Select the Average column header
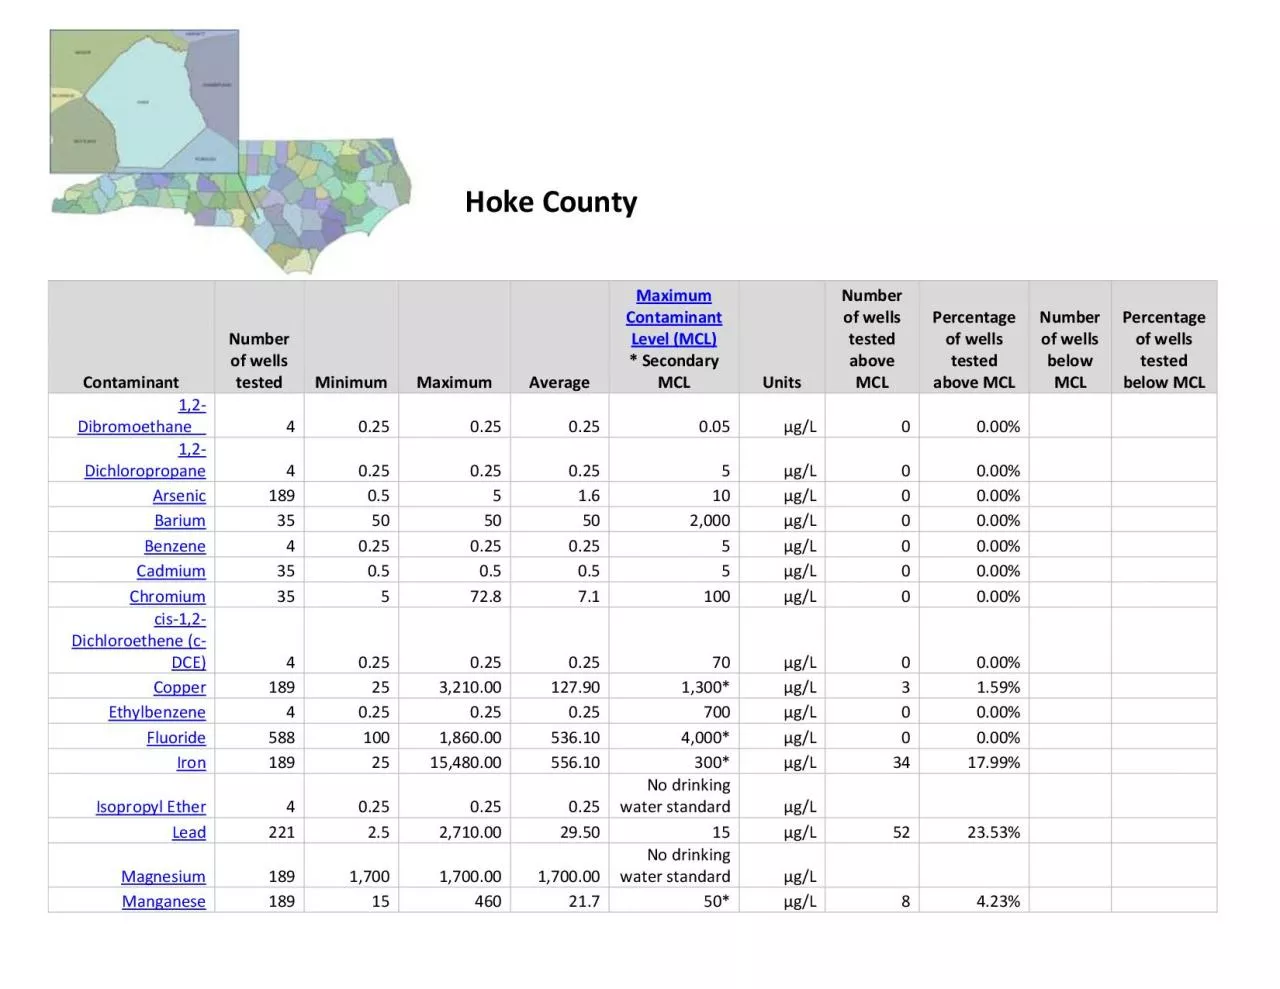This screenshot has width=1280, height=989. click(x=559, y=382)
